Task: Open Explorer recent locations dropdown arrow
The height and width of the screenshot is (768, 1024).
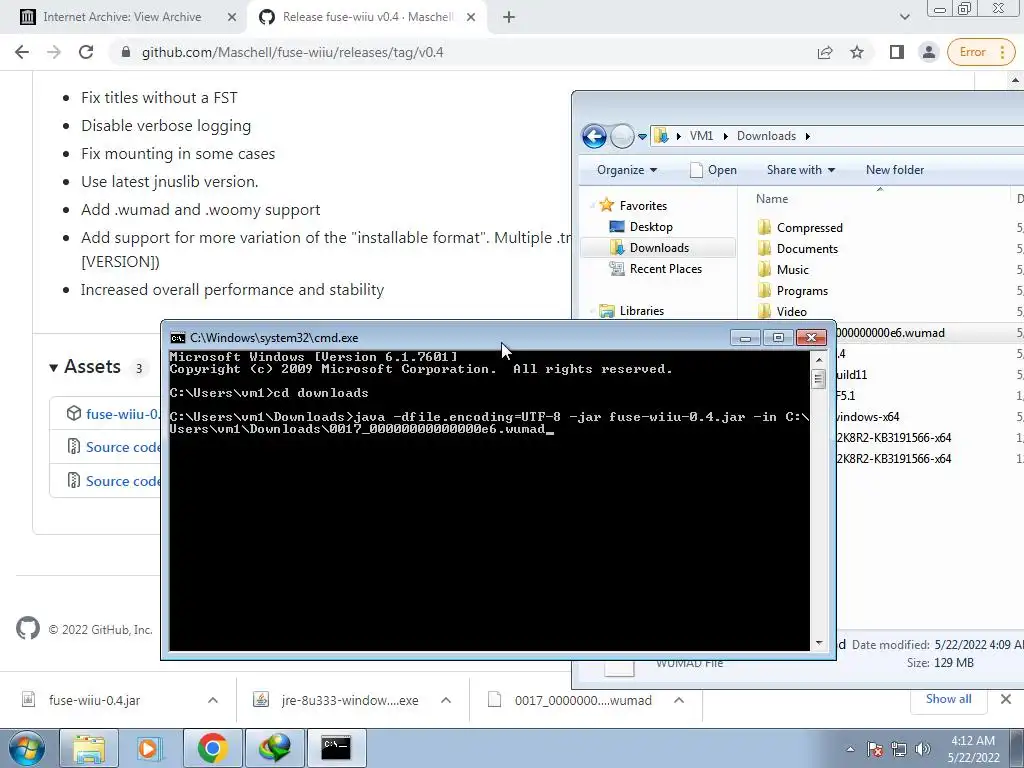Action: click(x=642, y=136)
